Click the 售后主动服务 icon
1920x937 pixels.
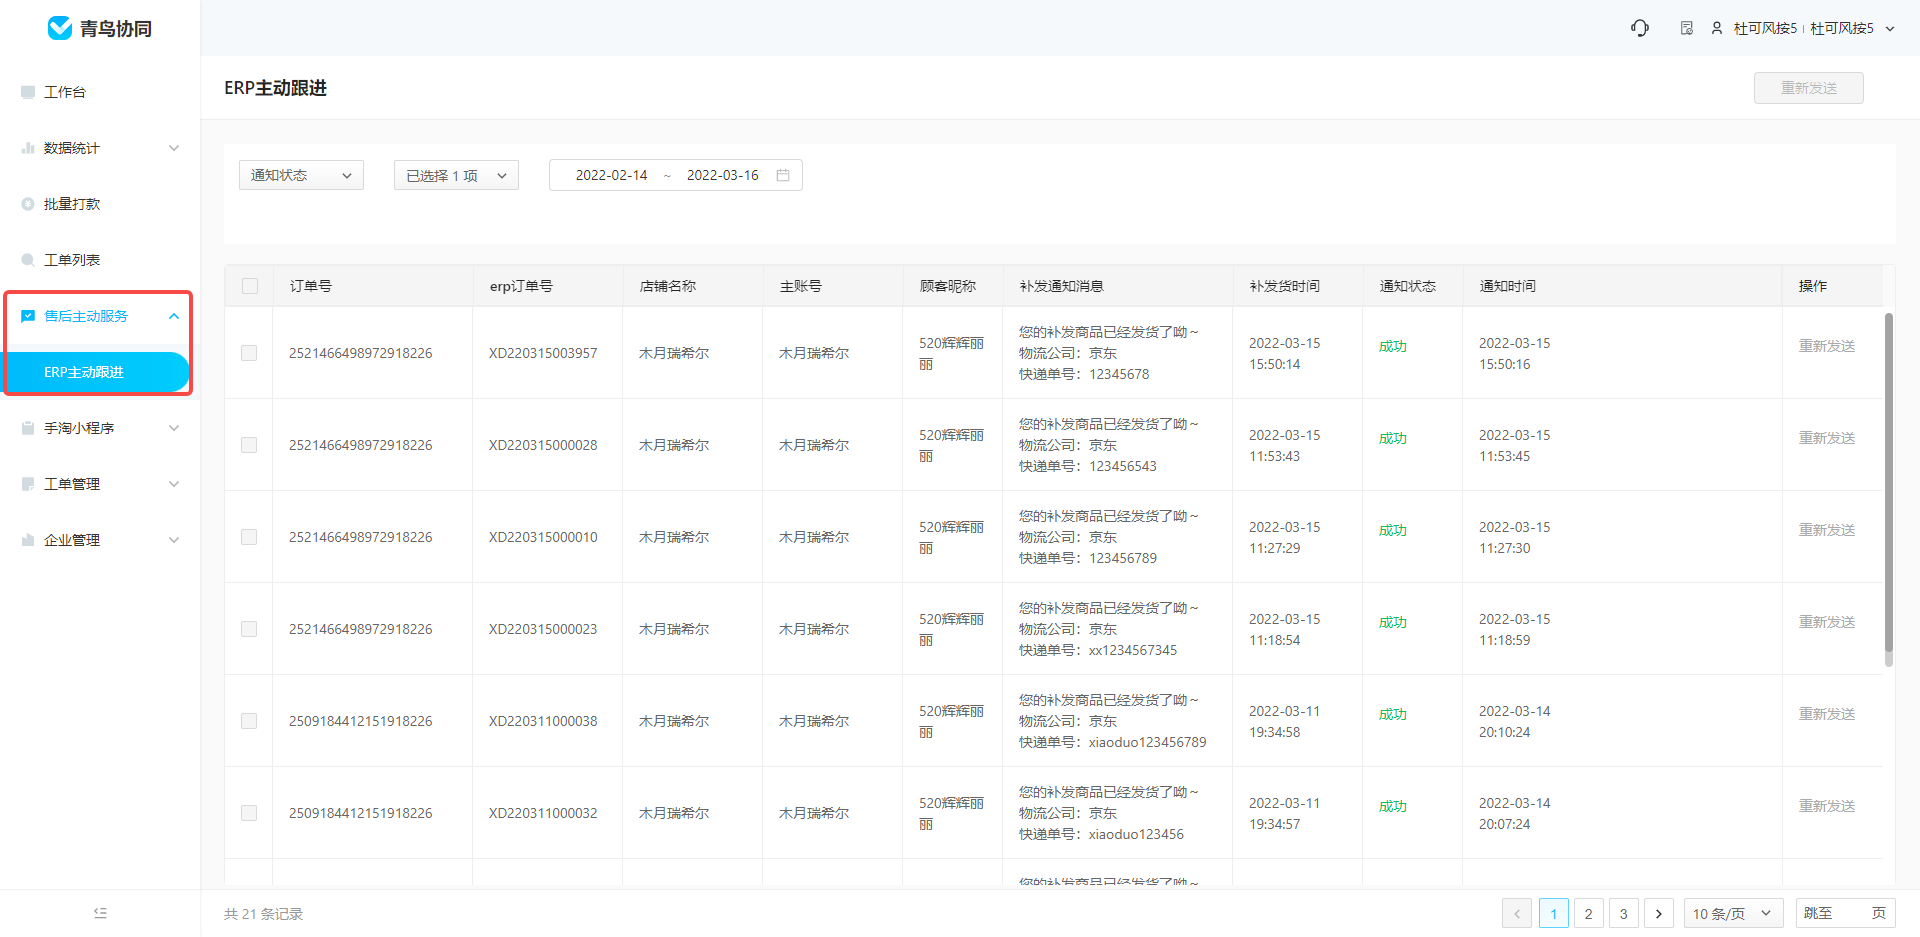(x=28, y=316)
